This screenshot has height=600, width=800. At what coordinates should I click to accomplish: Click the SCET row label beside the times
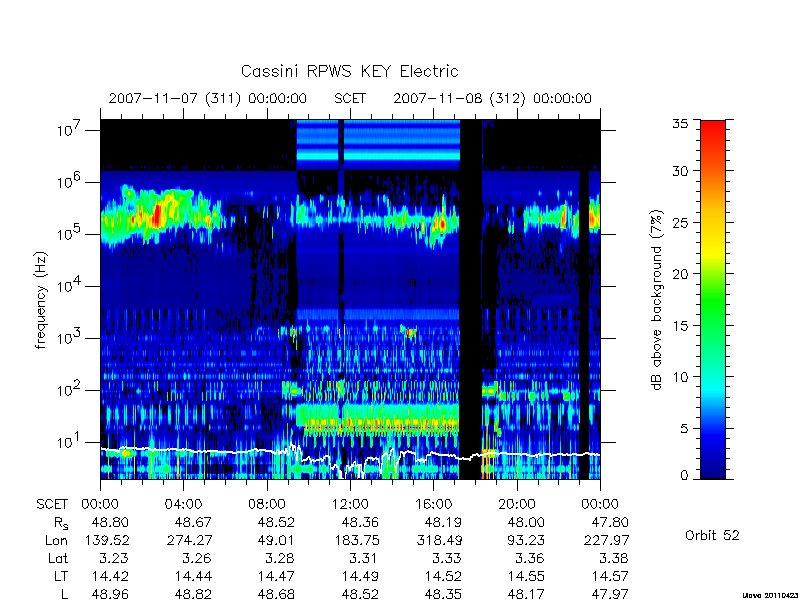click(52, 505)
